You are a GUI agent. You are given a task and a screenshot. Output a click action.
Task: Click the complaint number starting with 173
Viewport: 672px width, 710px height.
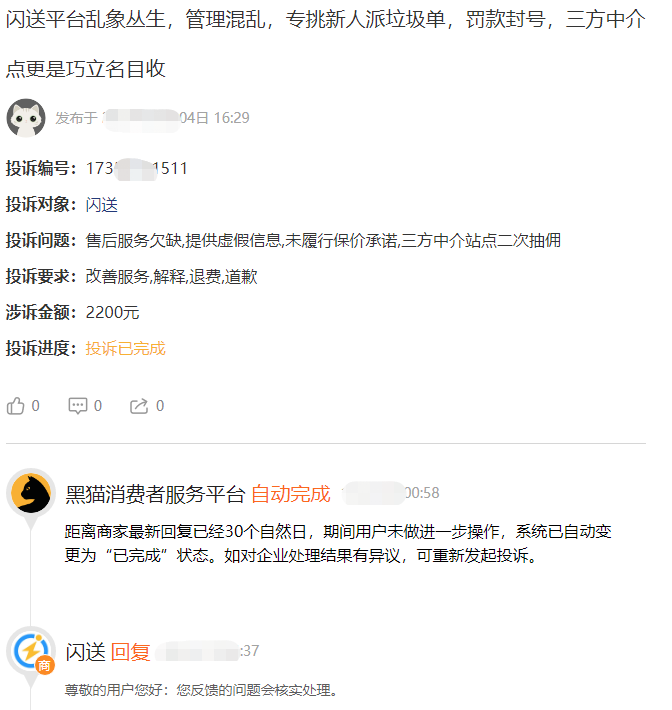pyautogui.click(x=137, y=168)
